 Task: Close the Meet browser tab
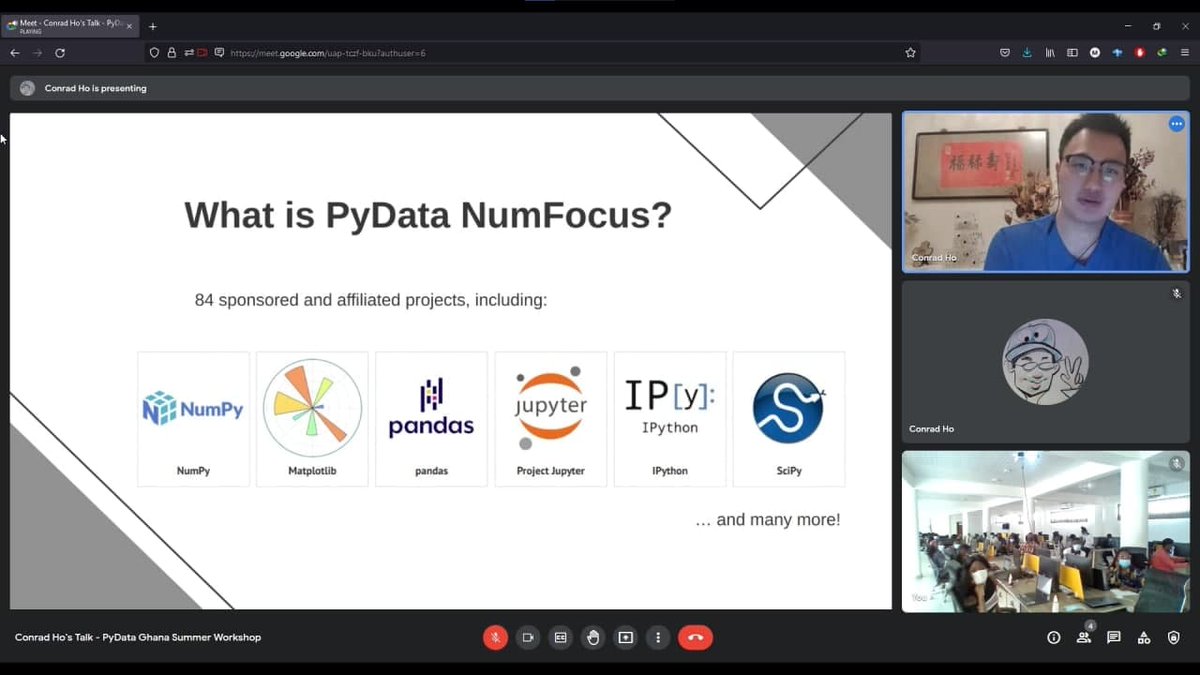pos(129,26)
